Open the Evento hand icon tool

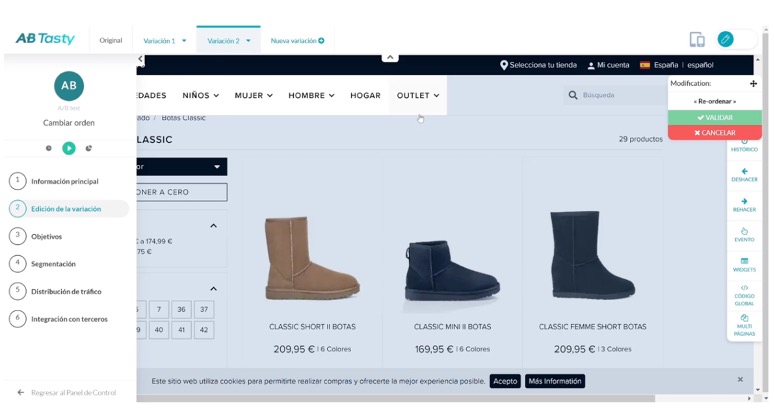(744, 231)
